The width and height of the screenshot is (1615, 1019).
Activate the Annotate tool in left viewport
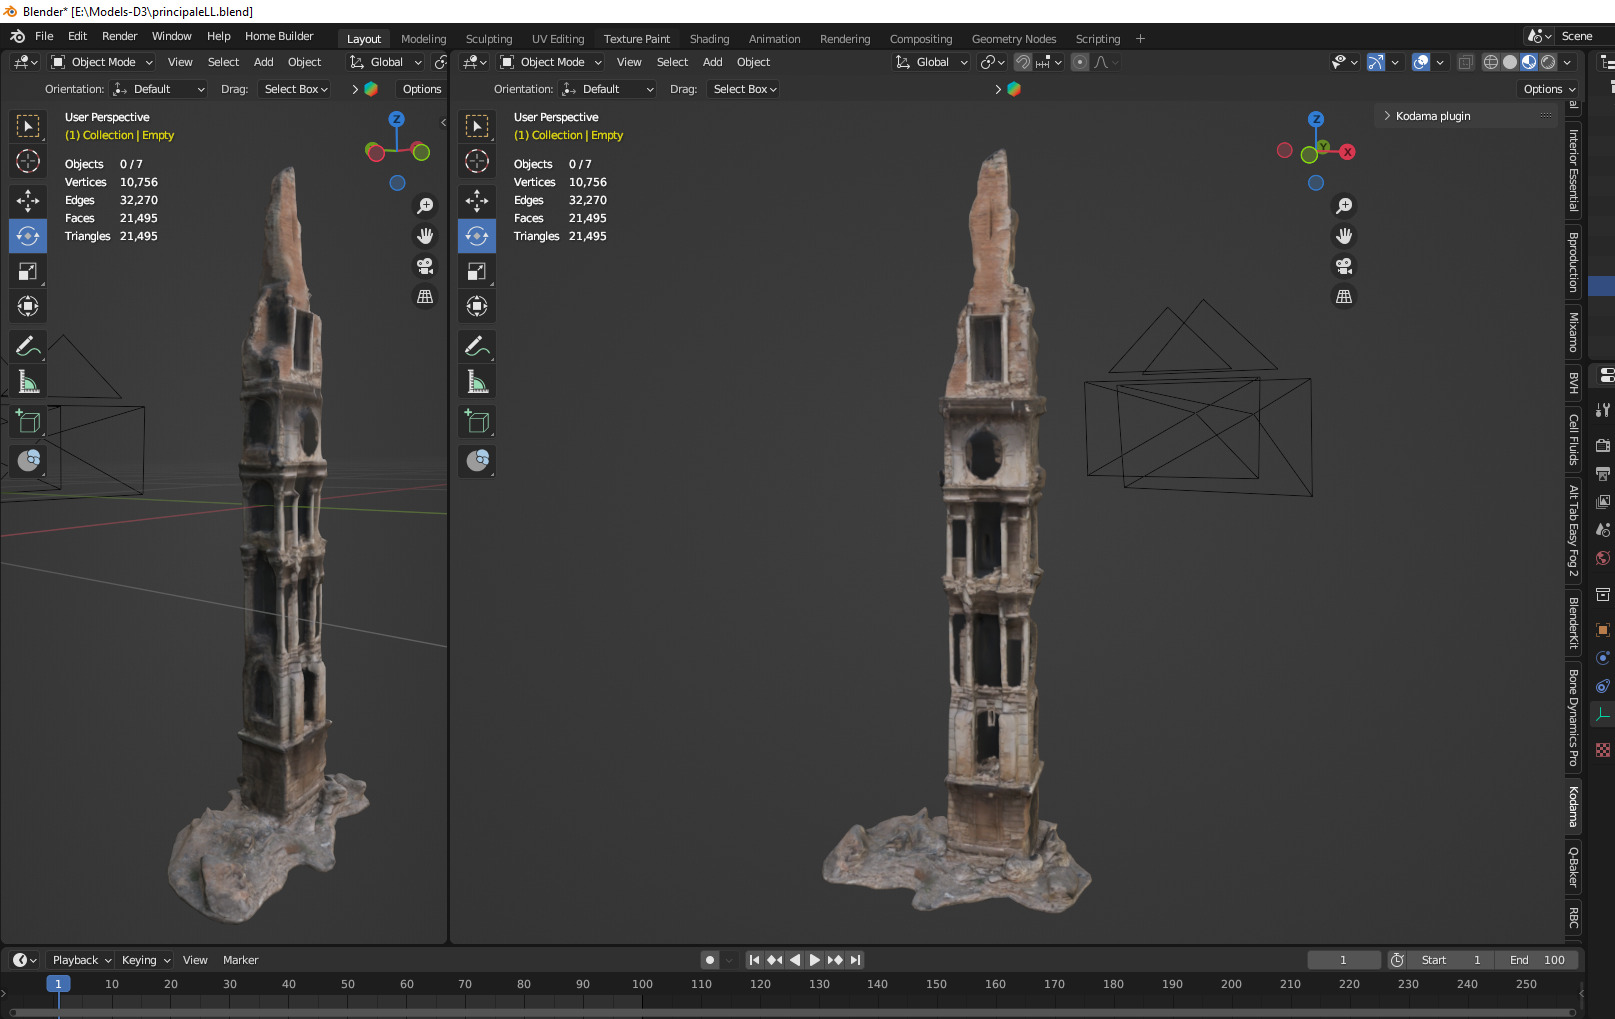tap(28, 346)
